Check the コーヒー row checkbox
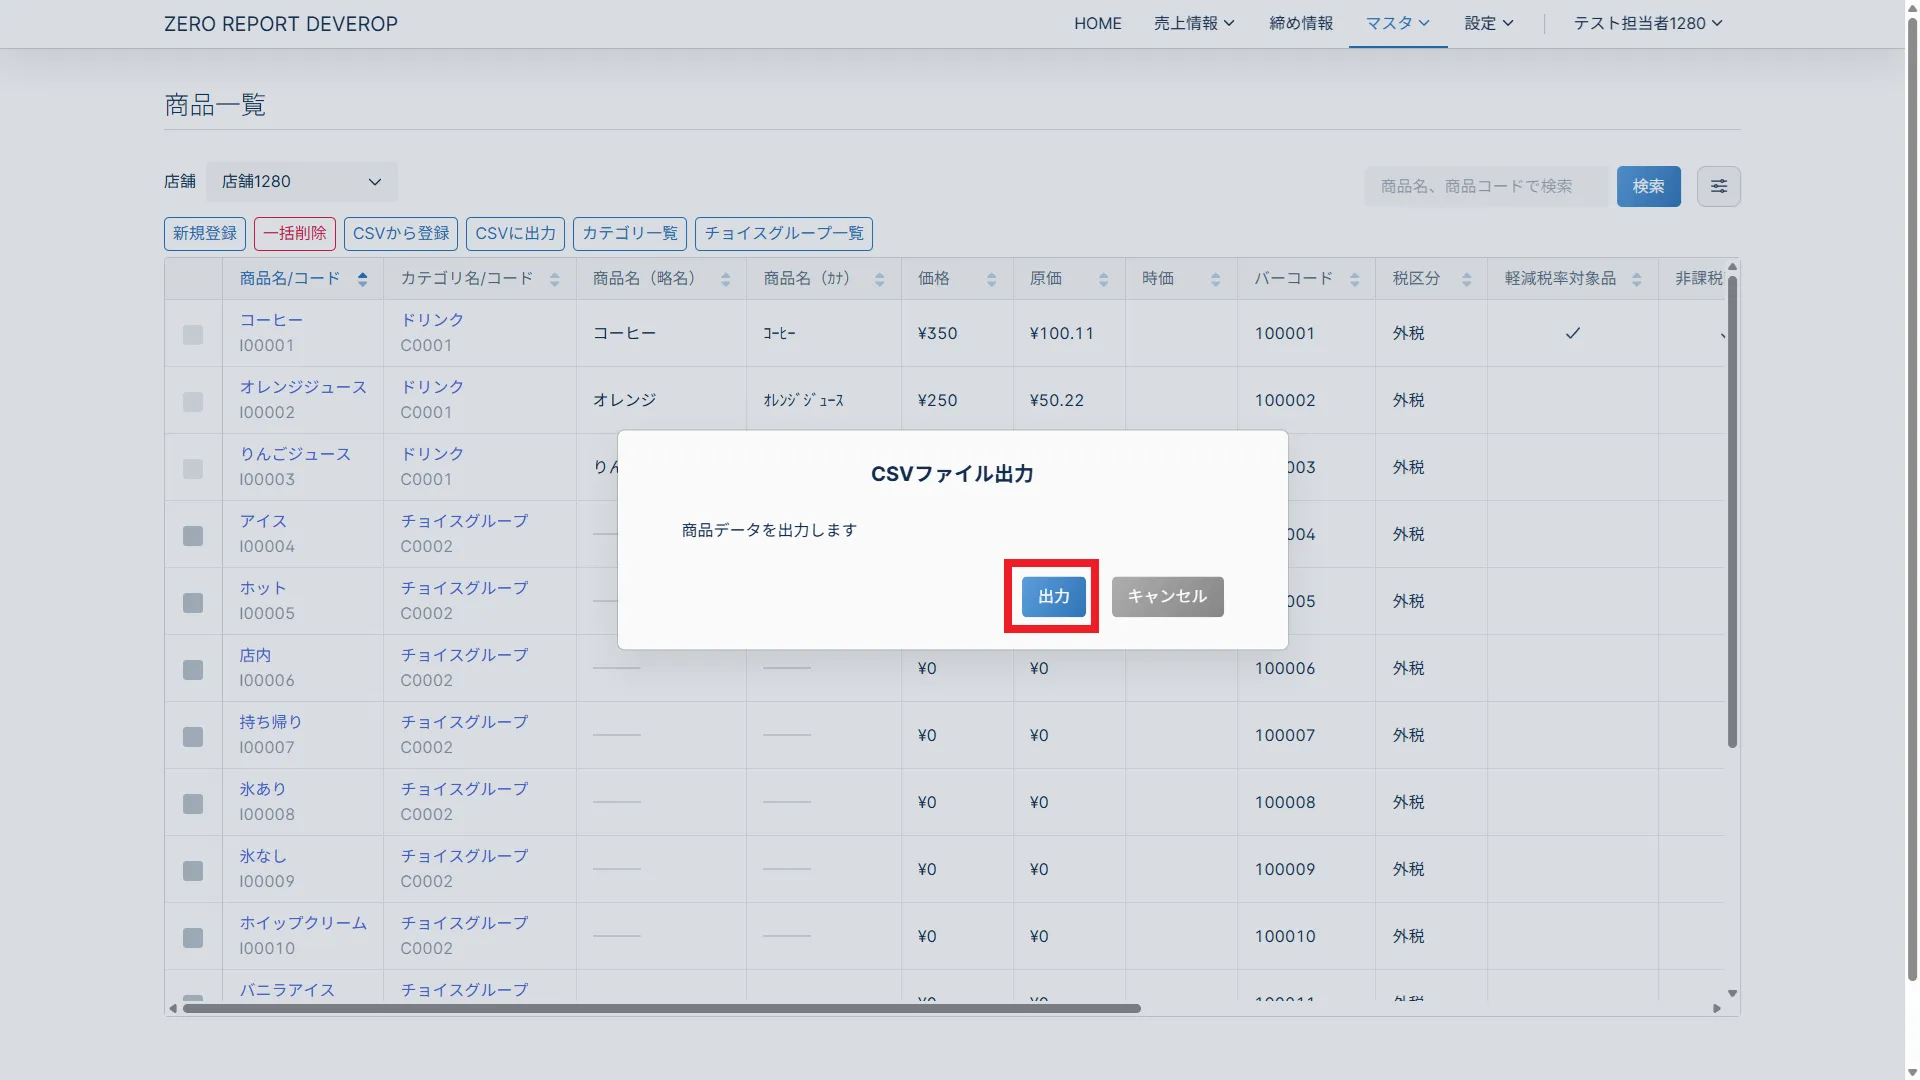The width and height of the screenshot is (1920, 1080). 193,334
